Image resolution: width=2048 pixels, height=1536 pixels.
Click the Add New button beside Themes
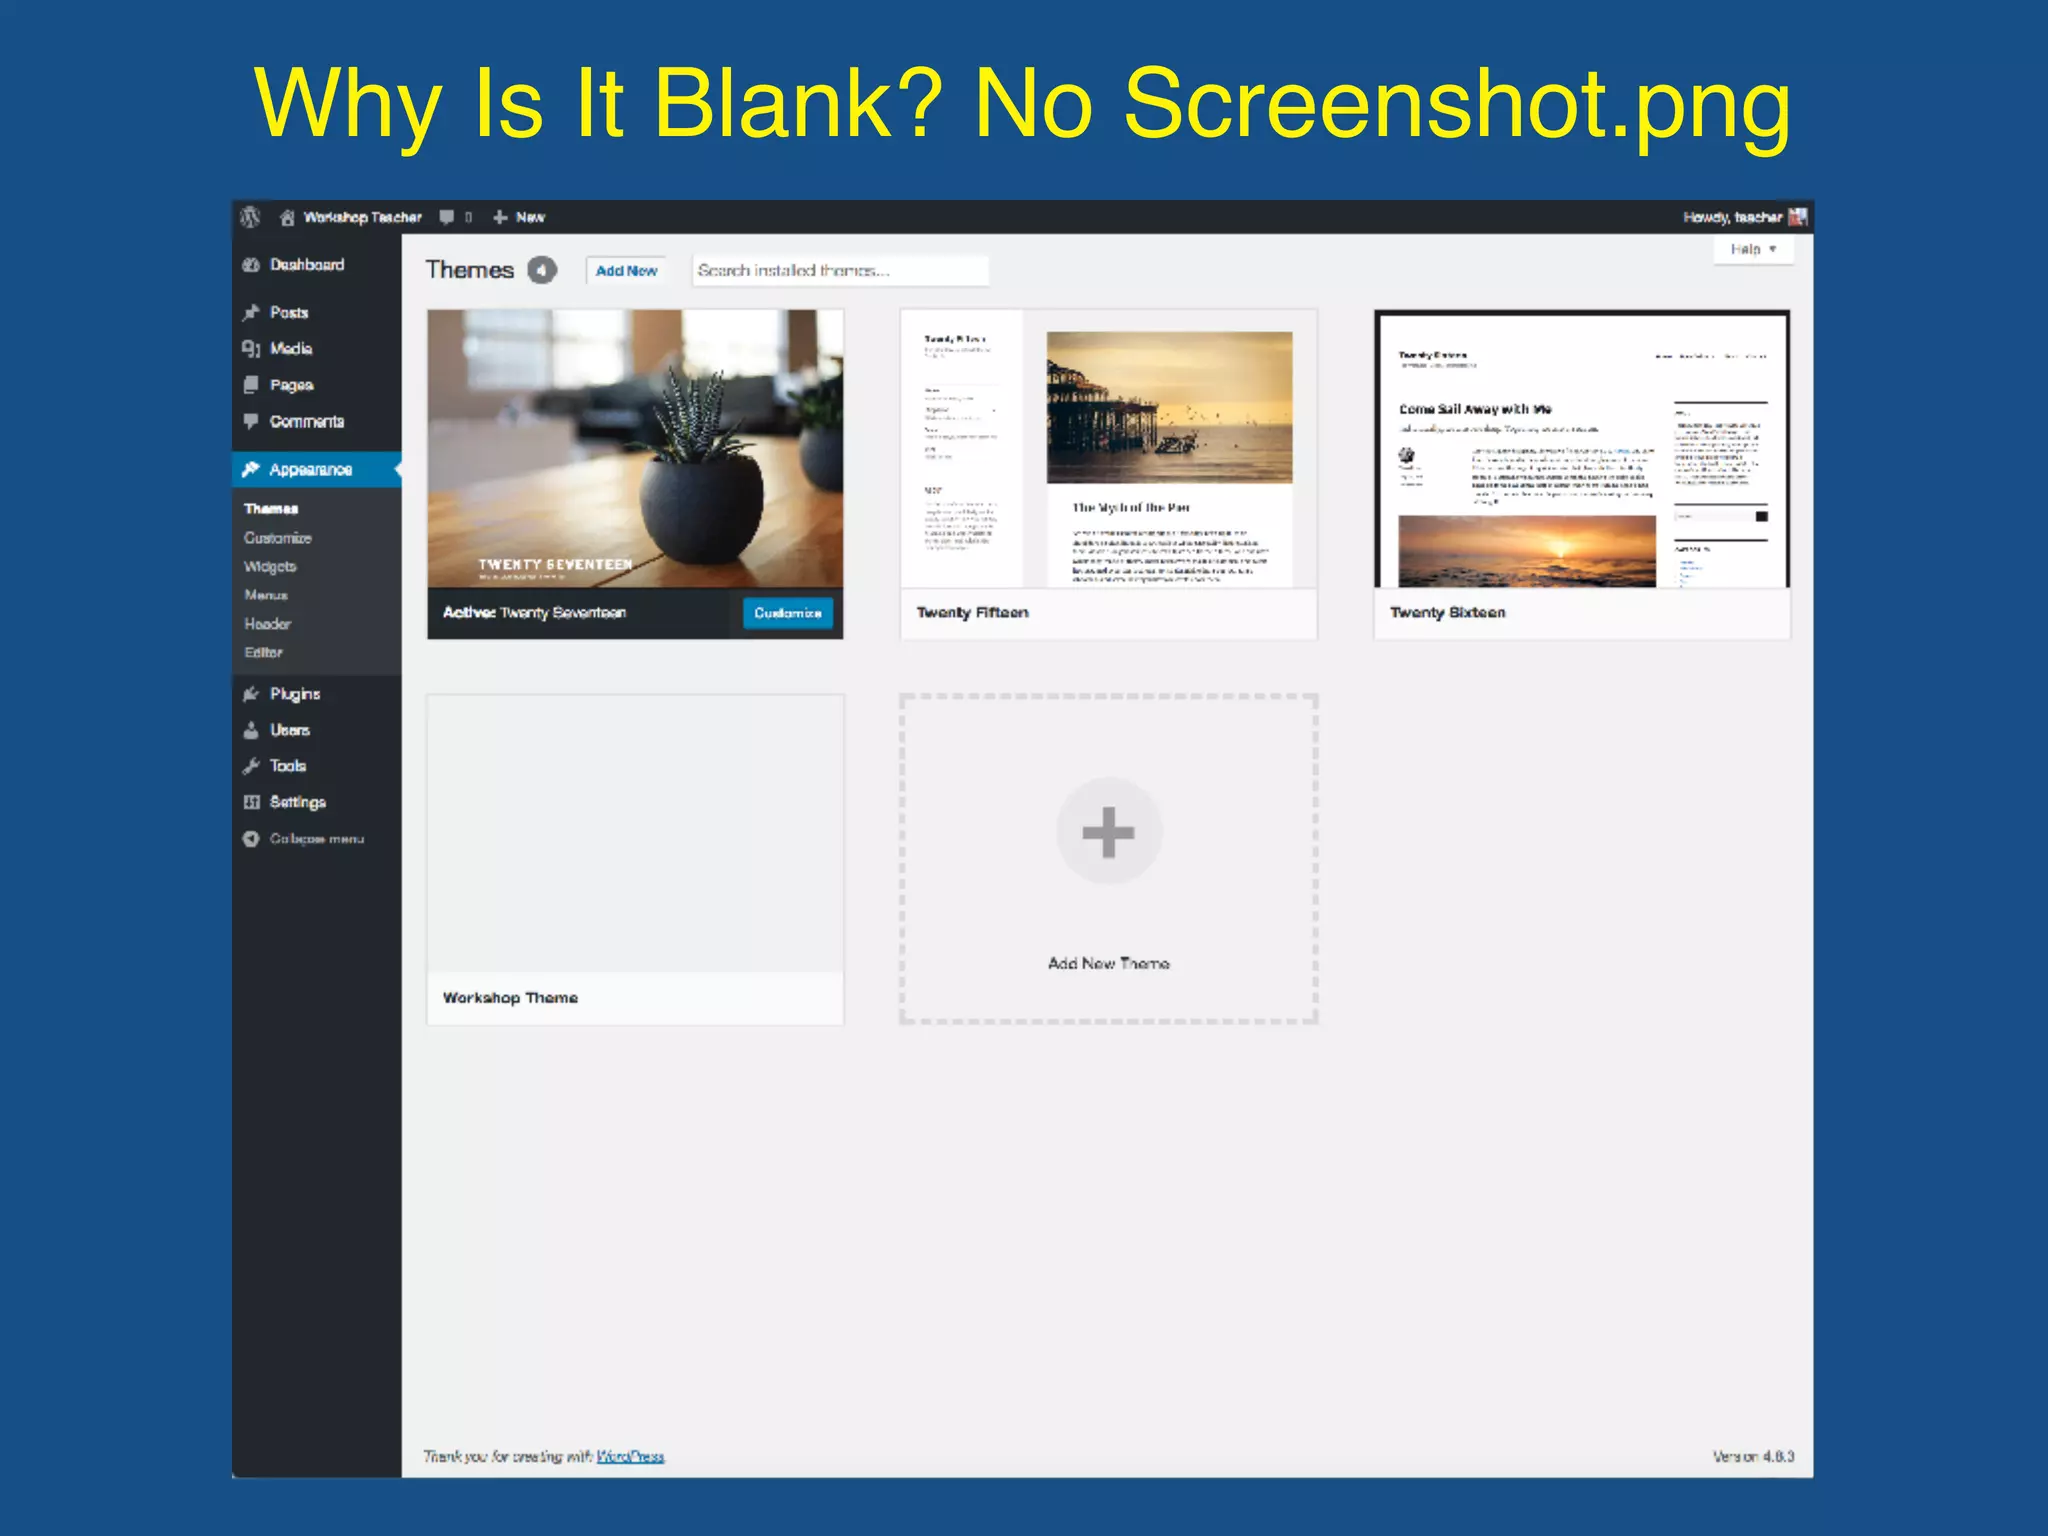click(627, 270)
